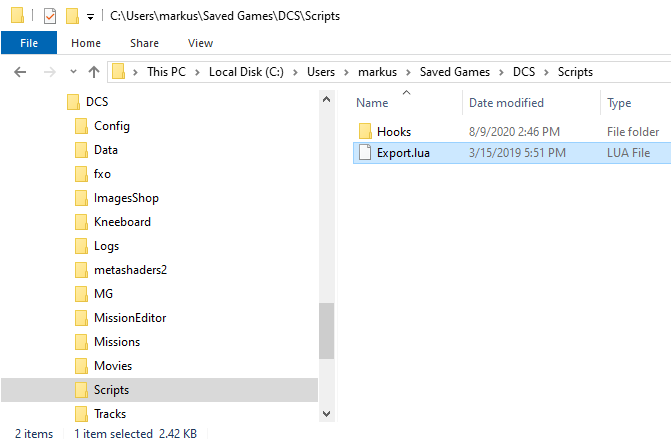Select the Export.lua file icon

click(x=365, y=152)
